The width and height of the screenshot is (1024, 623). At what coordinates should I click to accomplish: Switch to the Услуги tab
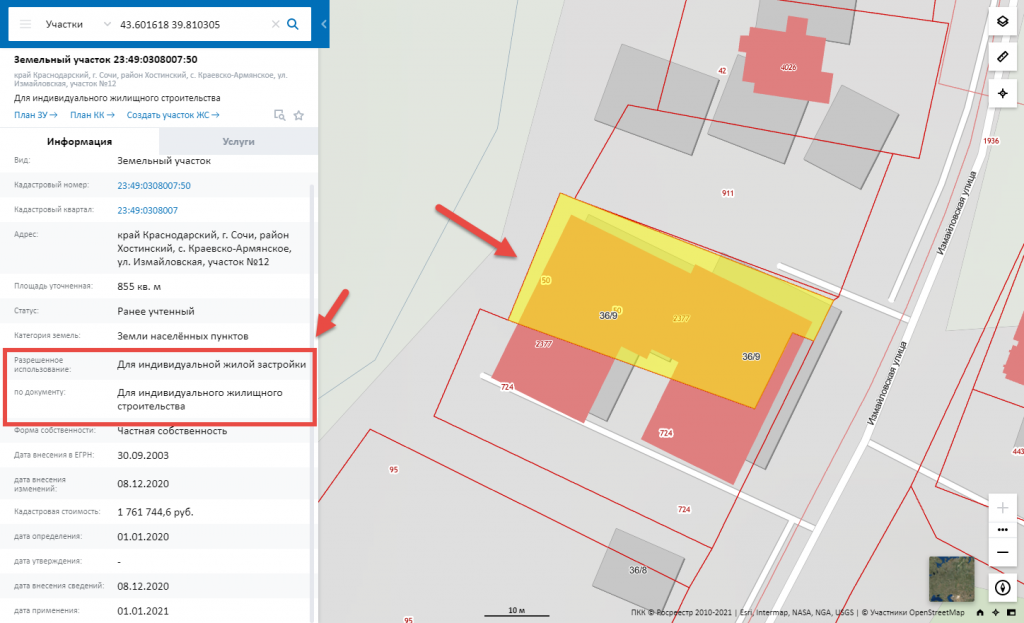pyautogui.click(x=238, y=142)
